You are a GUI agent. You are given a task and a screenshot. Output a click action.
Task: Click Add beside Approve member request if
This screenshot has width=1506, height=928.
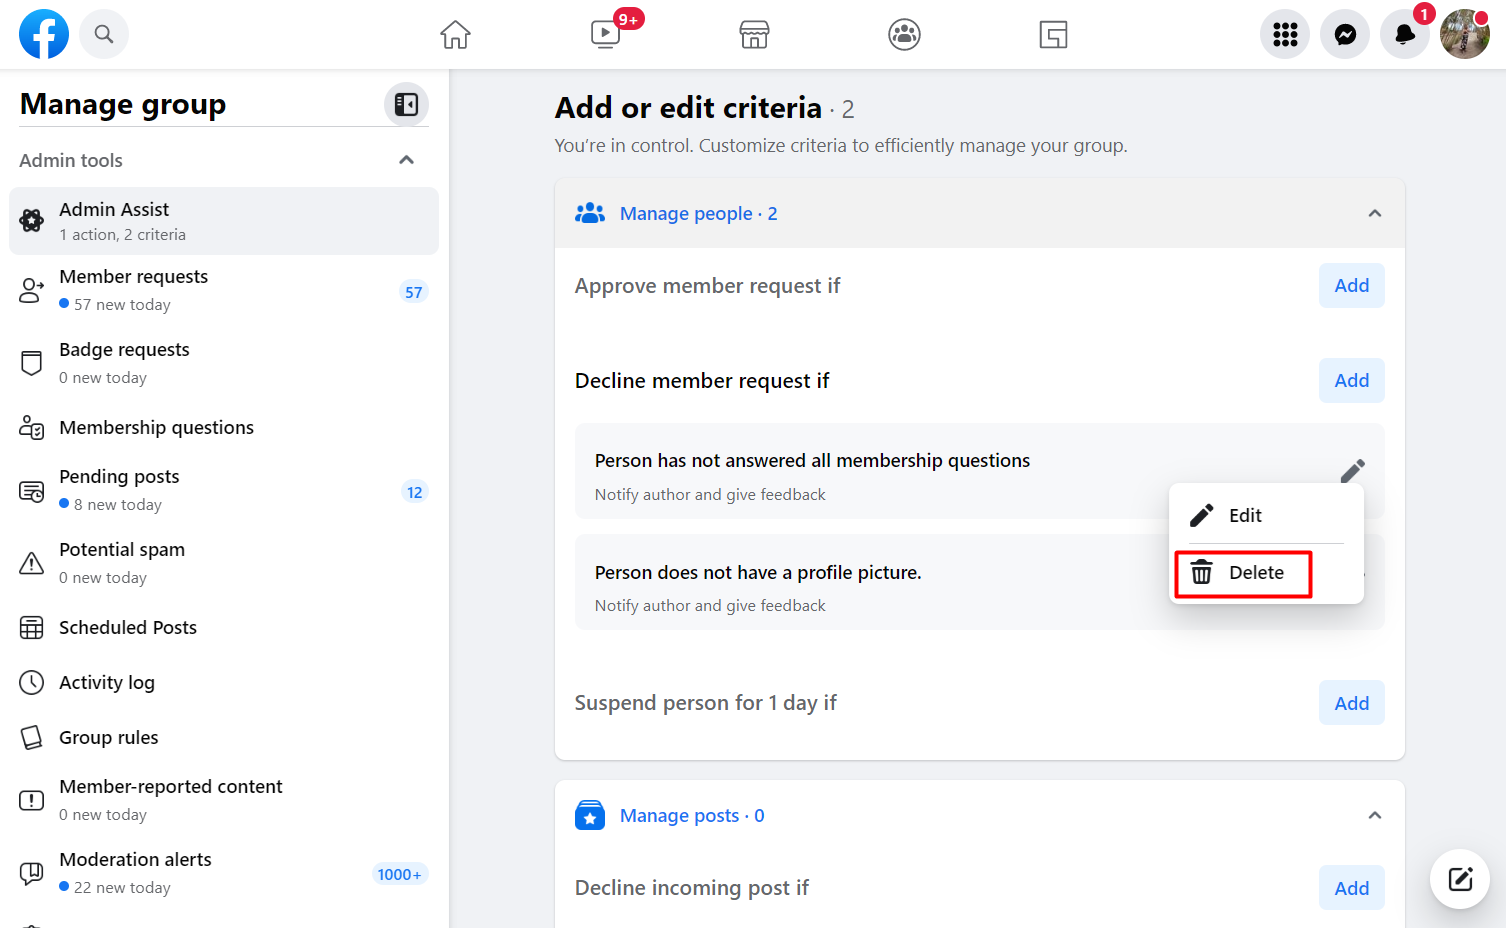(x=1351, y=285)
